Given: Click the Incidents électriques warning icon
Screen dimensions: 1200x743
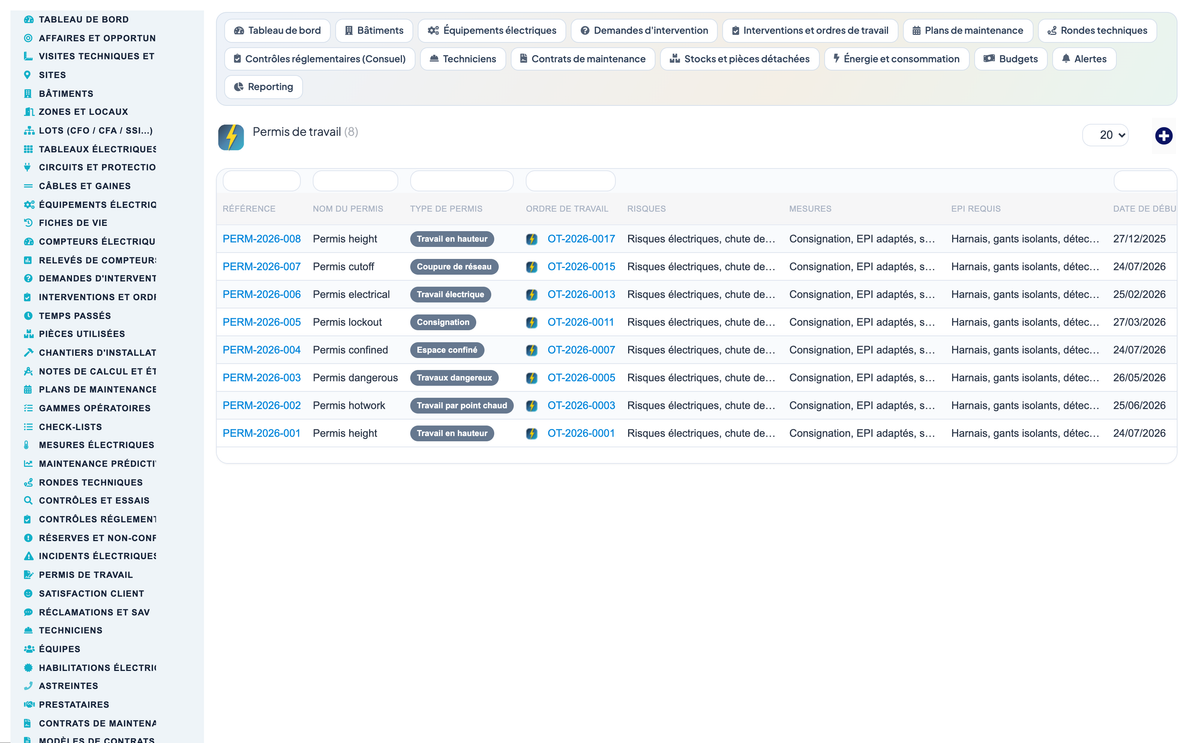Looking at the screenshot, I should click(28, 556).
